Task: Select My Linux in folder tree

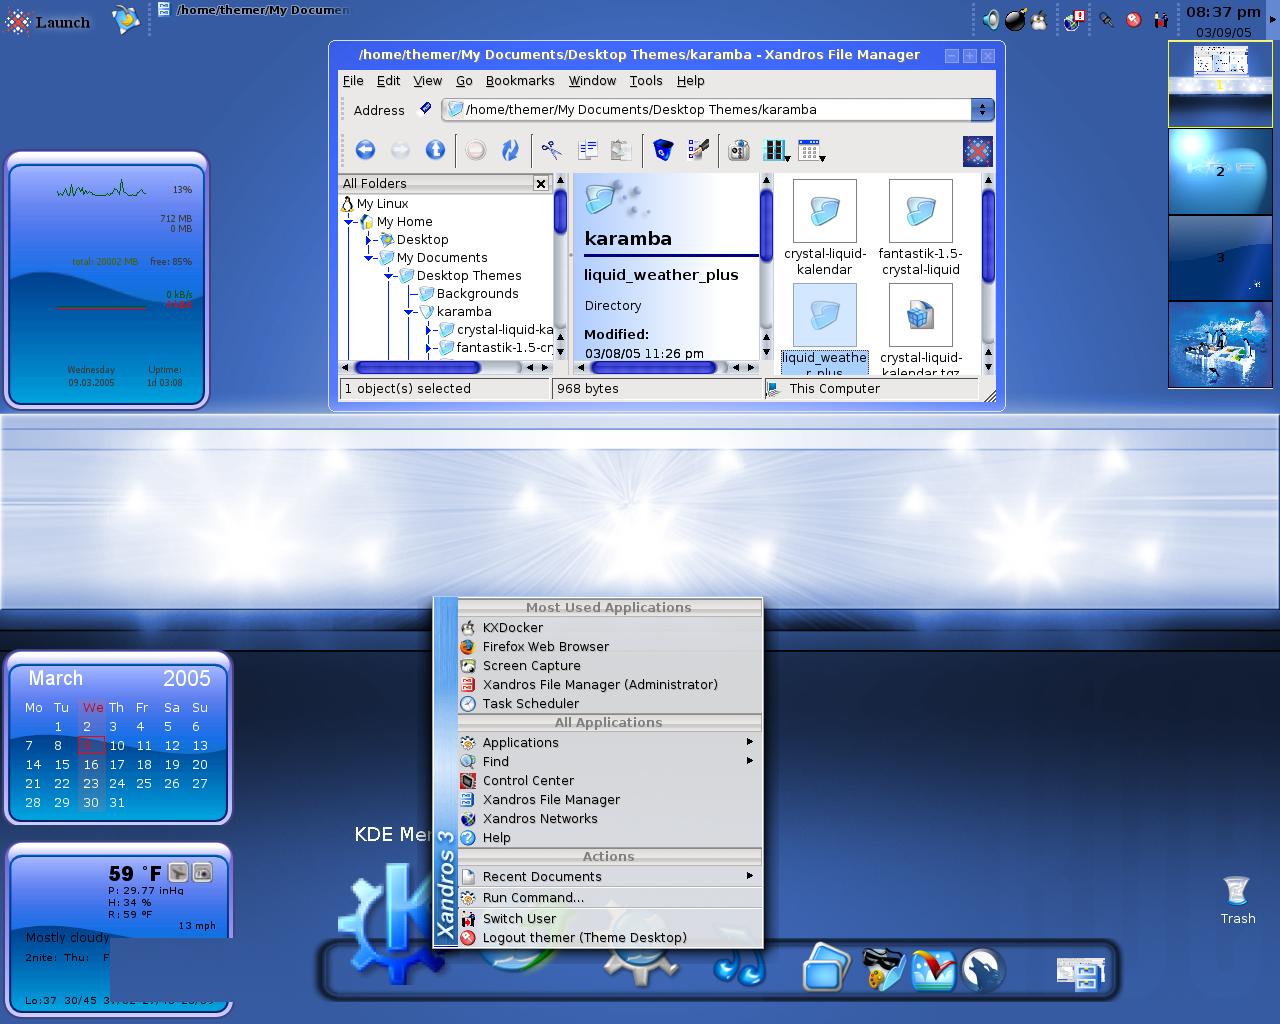Action: point(375,204)
